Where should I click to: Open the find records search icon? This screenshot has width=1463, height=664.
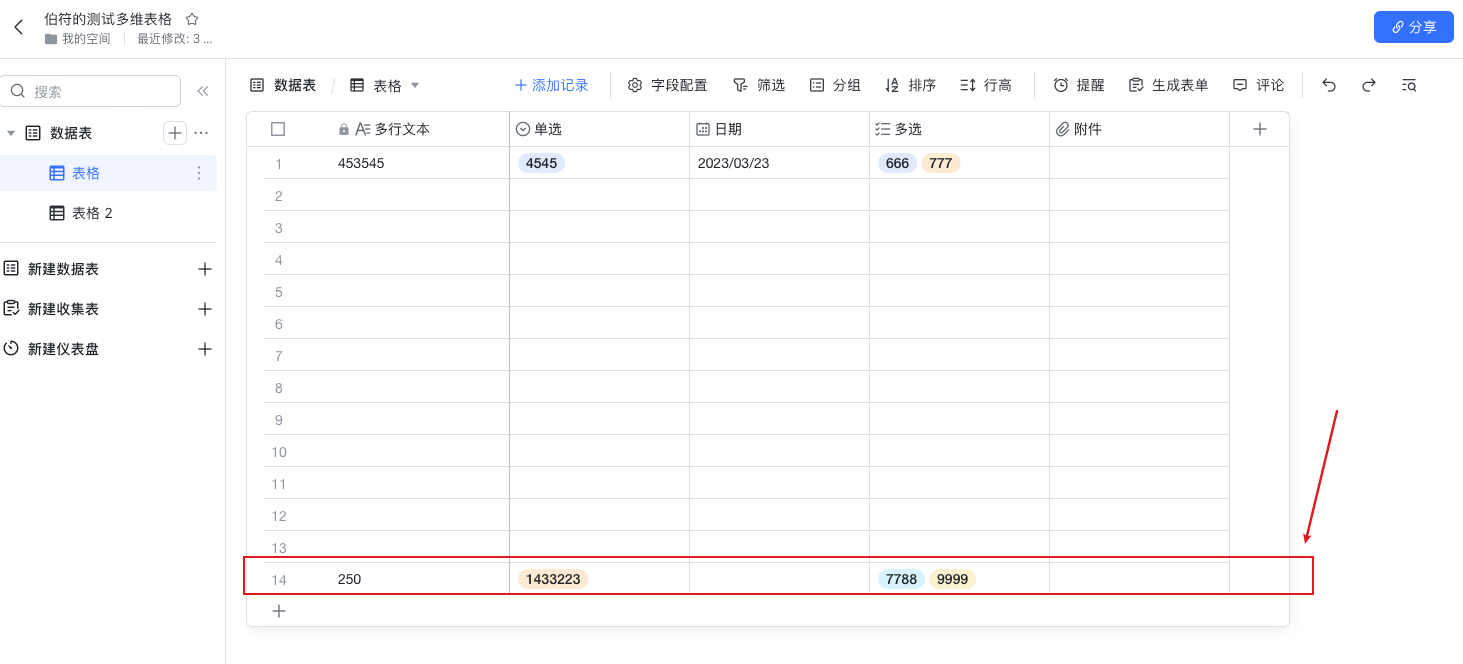click(x=1409, y=85)
